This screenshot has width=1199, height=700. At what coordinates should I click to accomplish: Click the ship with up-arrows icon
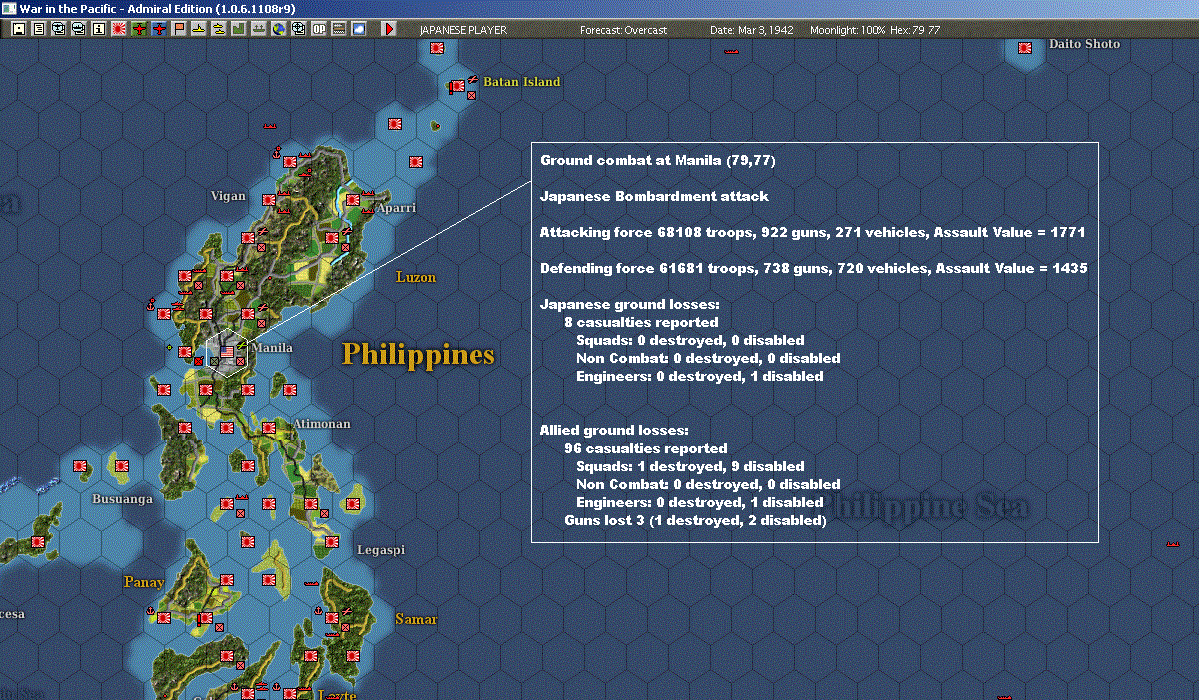pyautogui.click(x=258, y=29)
